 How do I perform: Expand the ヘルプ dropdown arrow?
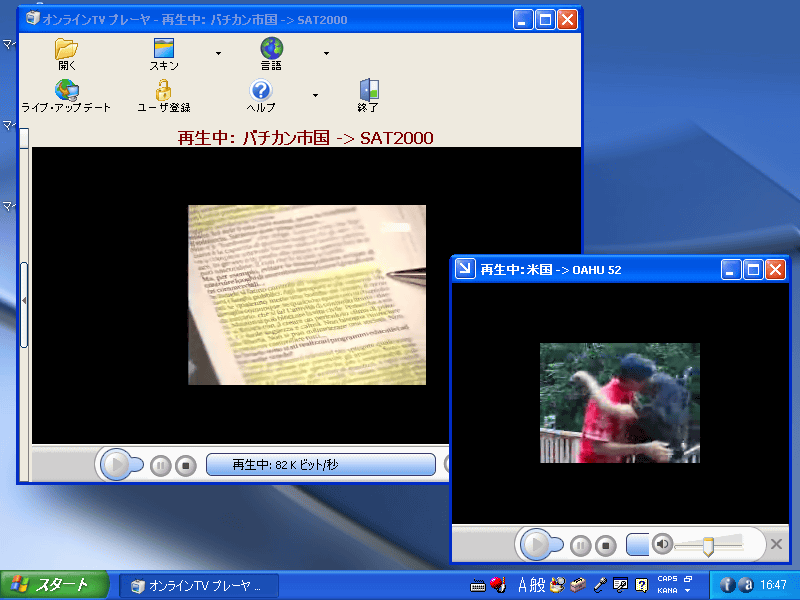point(315,95)
